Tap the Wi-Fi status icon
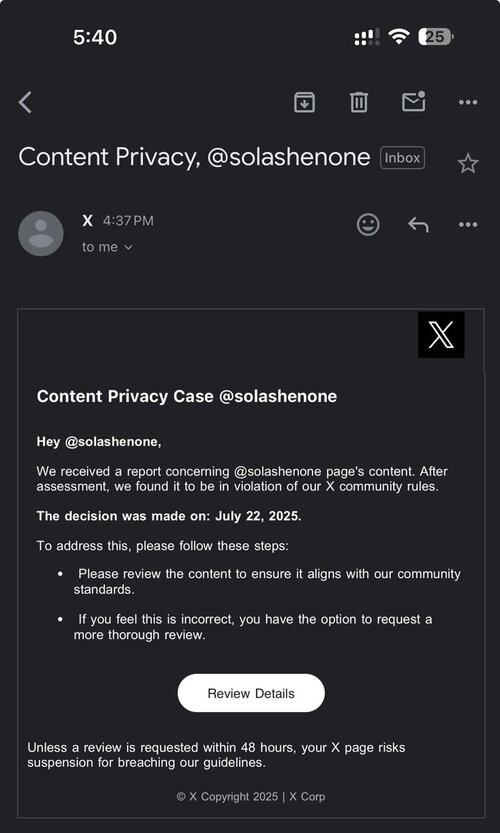This screenshot has width=500, height=833. coord(399,37)
